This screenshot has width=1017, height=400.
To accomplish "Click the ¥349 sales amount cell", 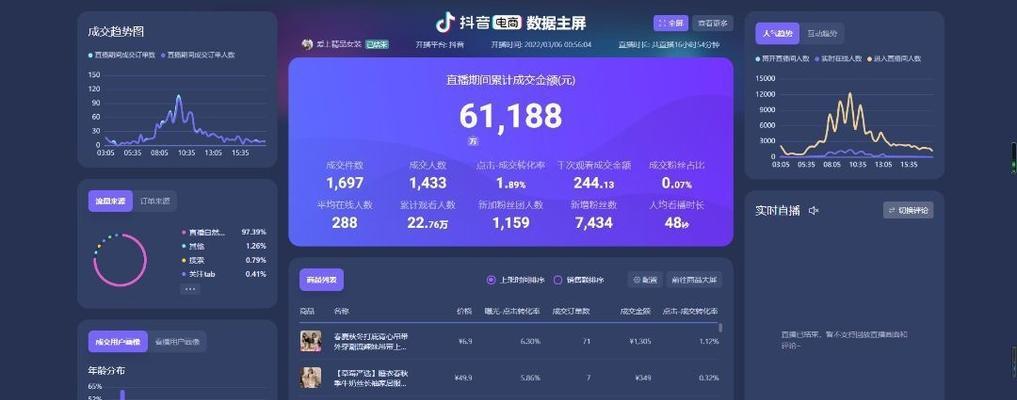I will click(643, 378).
